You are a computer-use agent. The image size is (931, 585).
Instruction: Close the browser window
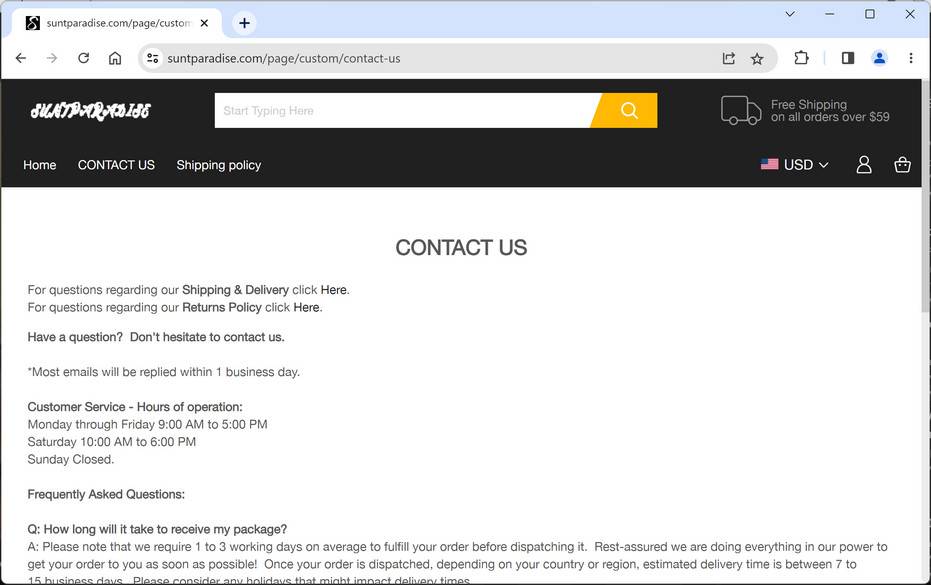tap(910, 14)
